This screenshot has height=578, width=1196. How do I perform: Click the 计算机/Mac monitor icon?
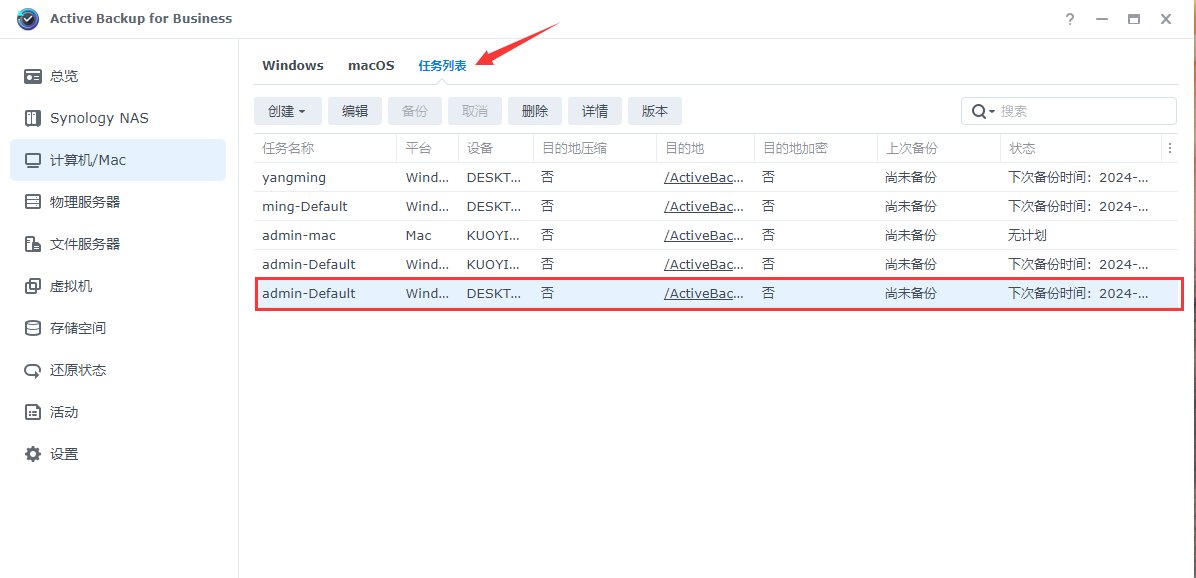click(33, 160)
